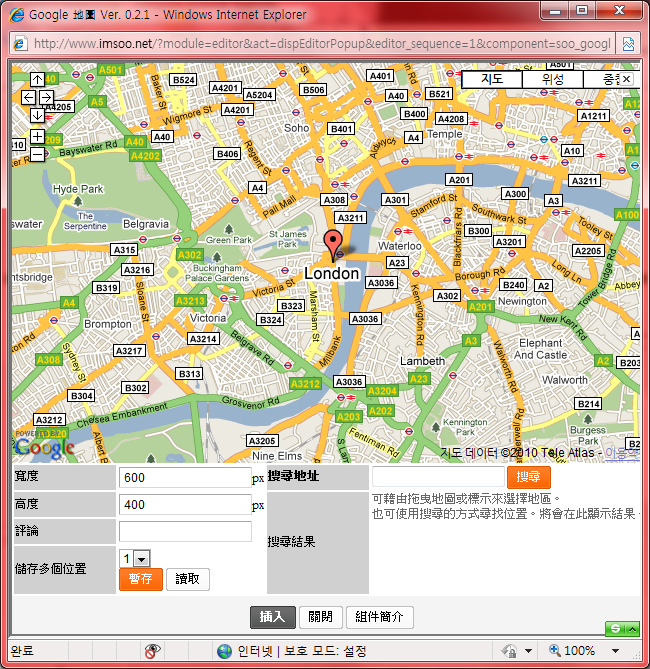Click the 組件簡介 component info button

tap(379, 617)
